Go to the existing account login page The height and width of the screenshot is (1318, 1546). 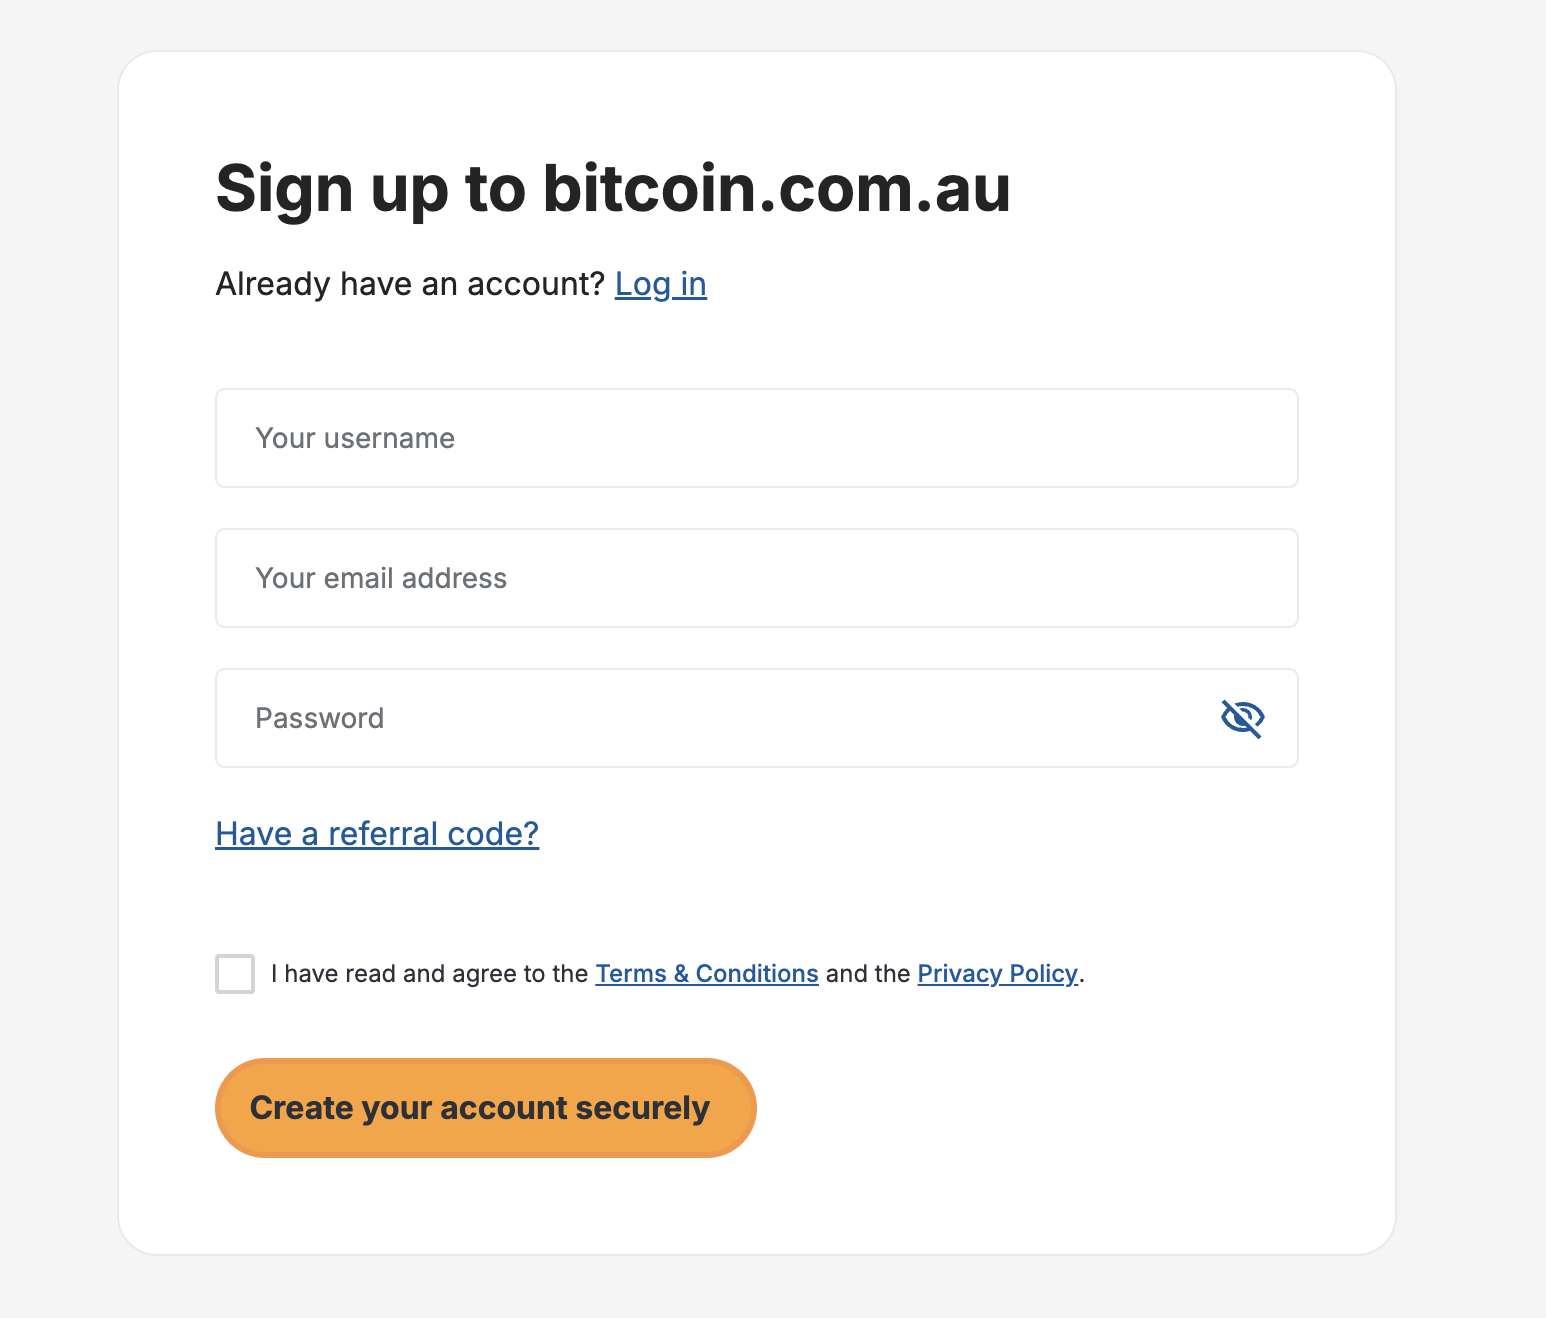pos(660,284)
